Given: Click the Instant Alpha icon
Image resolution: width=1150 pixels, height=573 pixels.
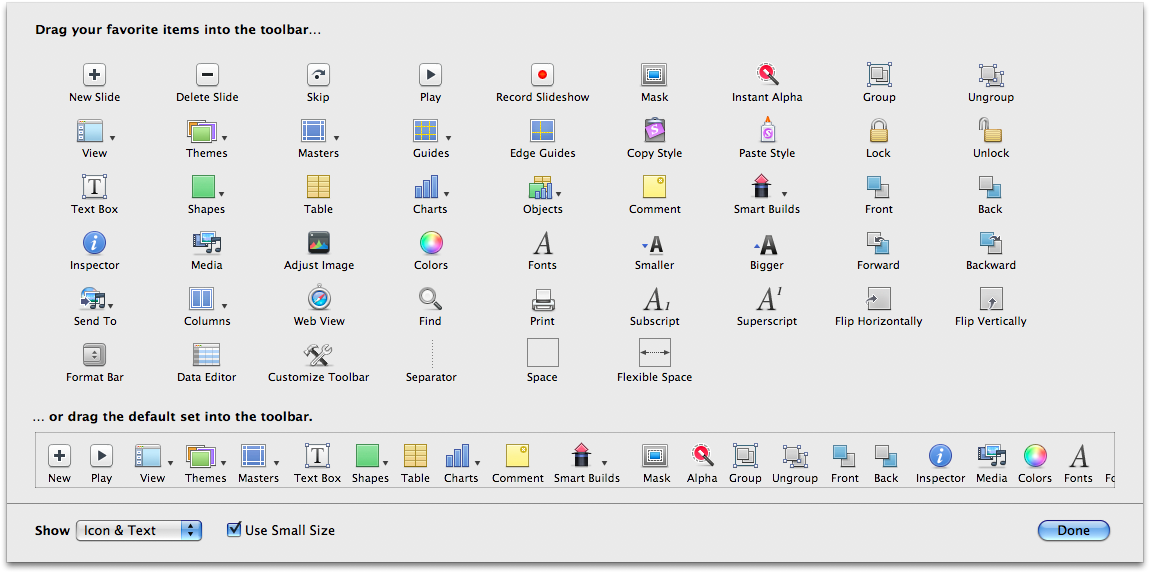Looking at the screenshot, I should click(x=767, y=75).
